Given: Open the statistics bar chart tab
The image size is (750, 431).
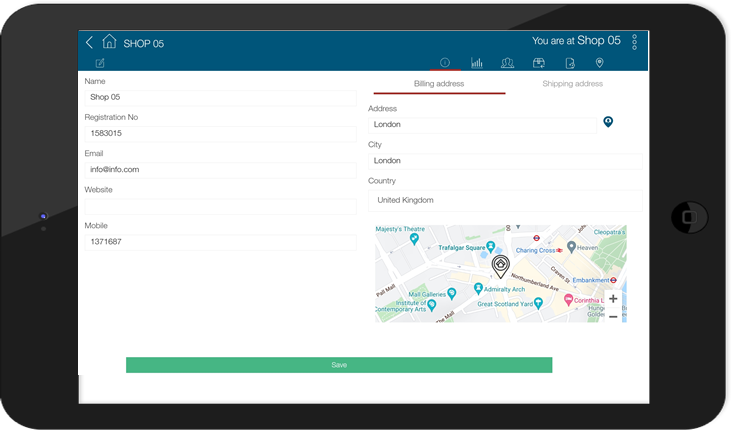Looking at the screenshot, I should click(477, 63).
